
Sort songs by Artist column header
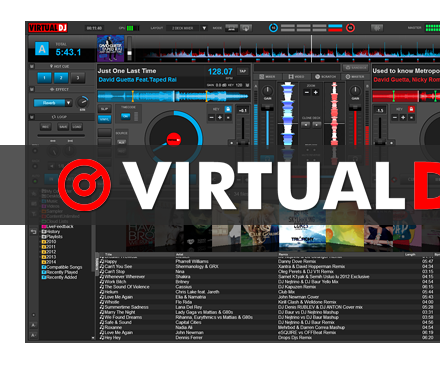pyautogui.click(x=179, y=255)
